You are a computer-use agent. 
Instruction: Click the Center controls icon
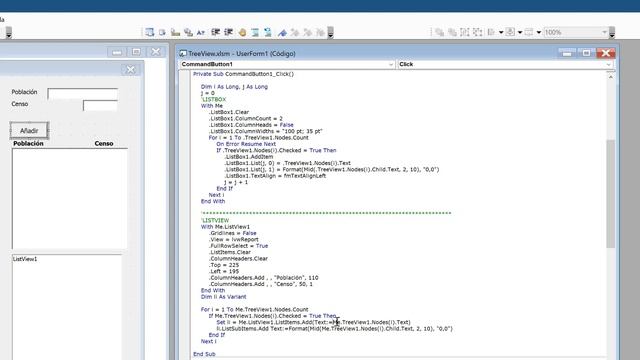tap(510, 32)
